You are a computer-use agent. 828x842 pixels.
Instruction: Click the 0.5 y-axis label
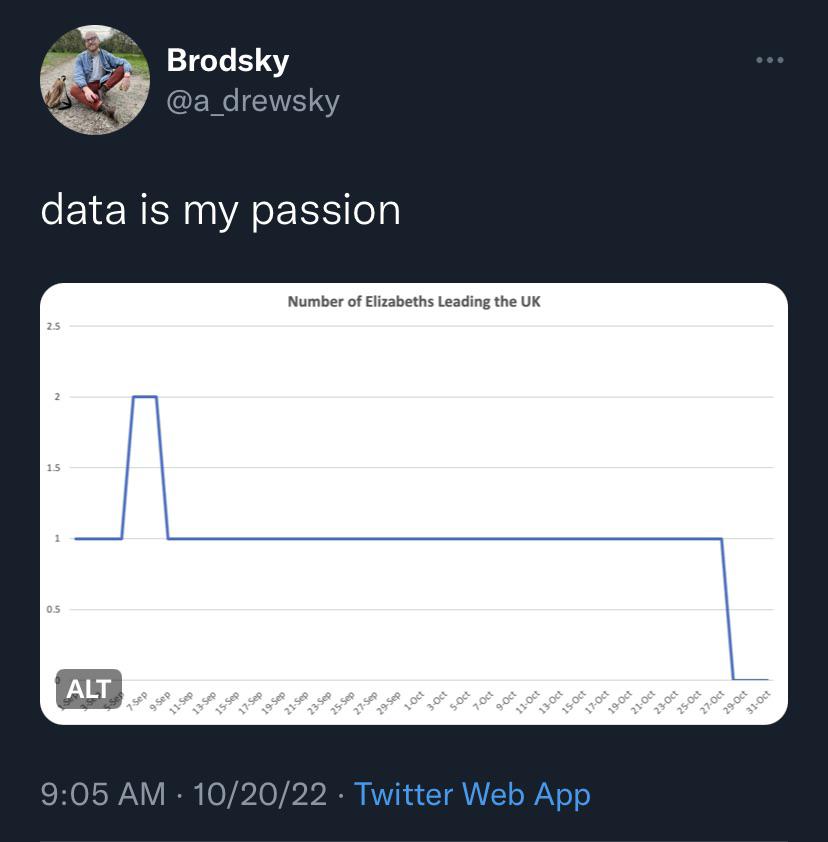[53, 609]
